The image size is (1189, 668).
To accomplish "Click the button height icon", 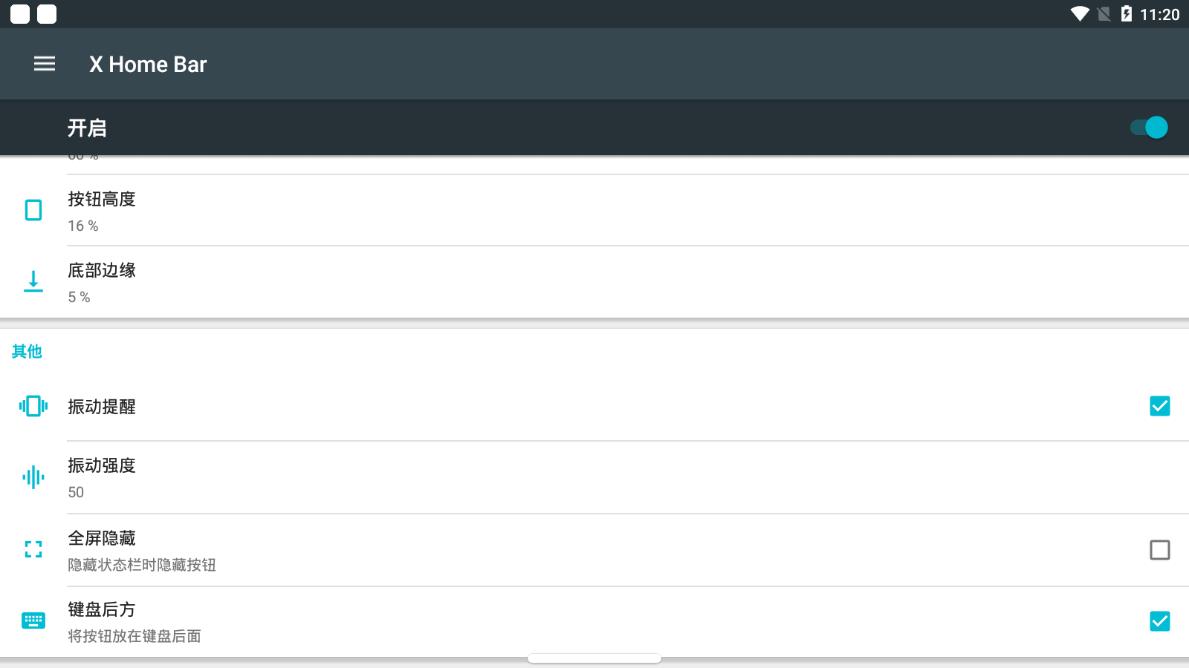I will 34,210.
